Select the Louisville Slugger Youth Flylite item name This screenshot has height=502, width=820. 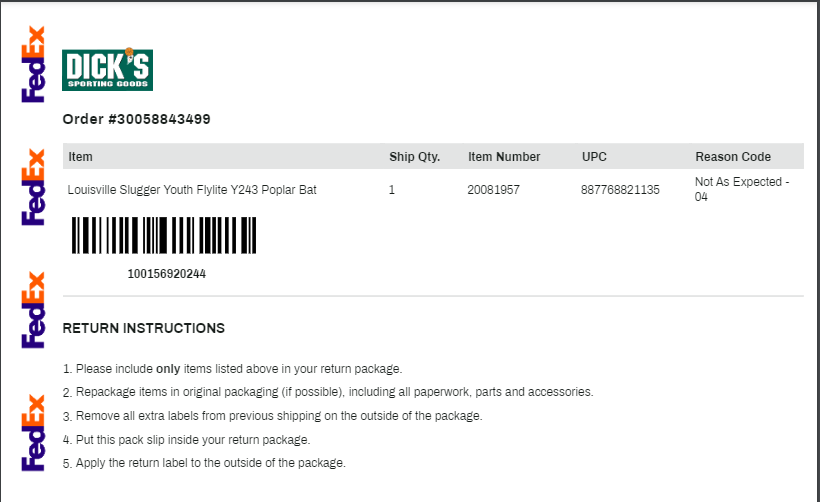(192, 190)
